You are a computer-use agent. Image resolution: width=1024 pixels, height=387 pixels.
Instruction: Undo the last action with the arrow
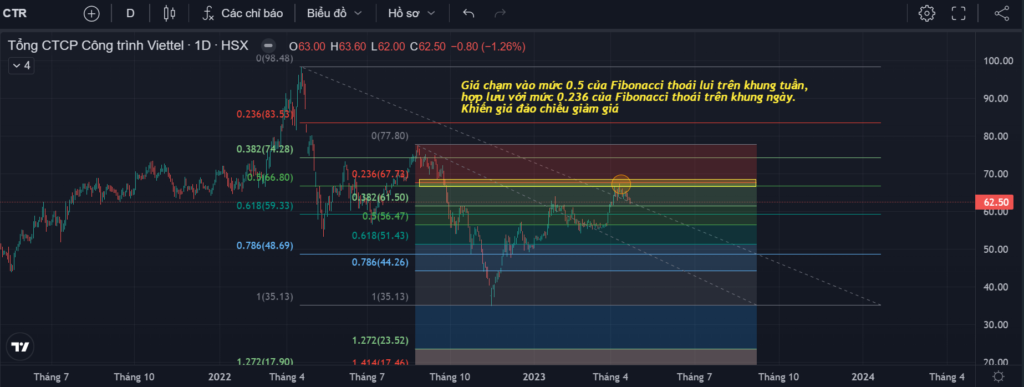click(x=468, y=13)
